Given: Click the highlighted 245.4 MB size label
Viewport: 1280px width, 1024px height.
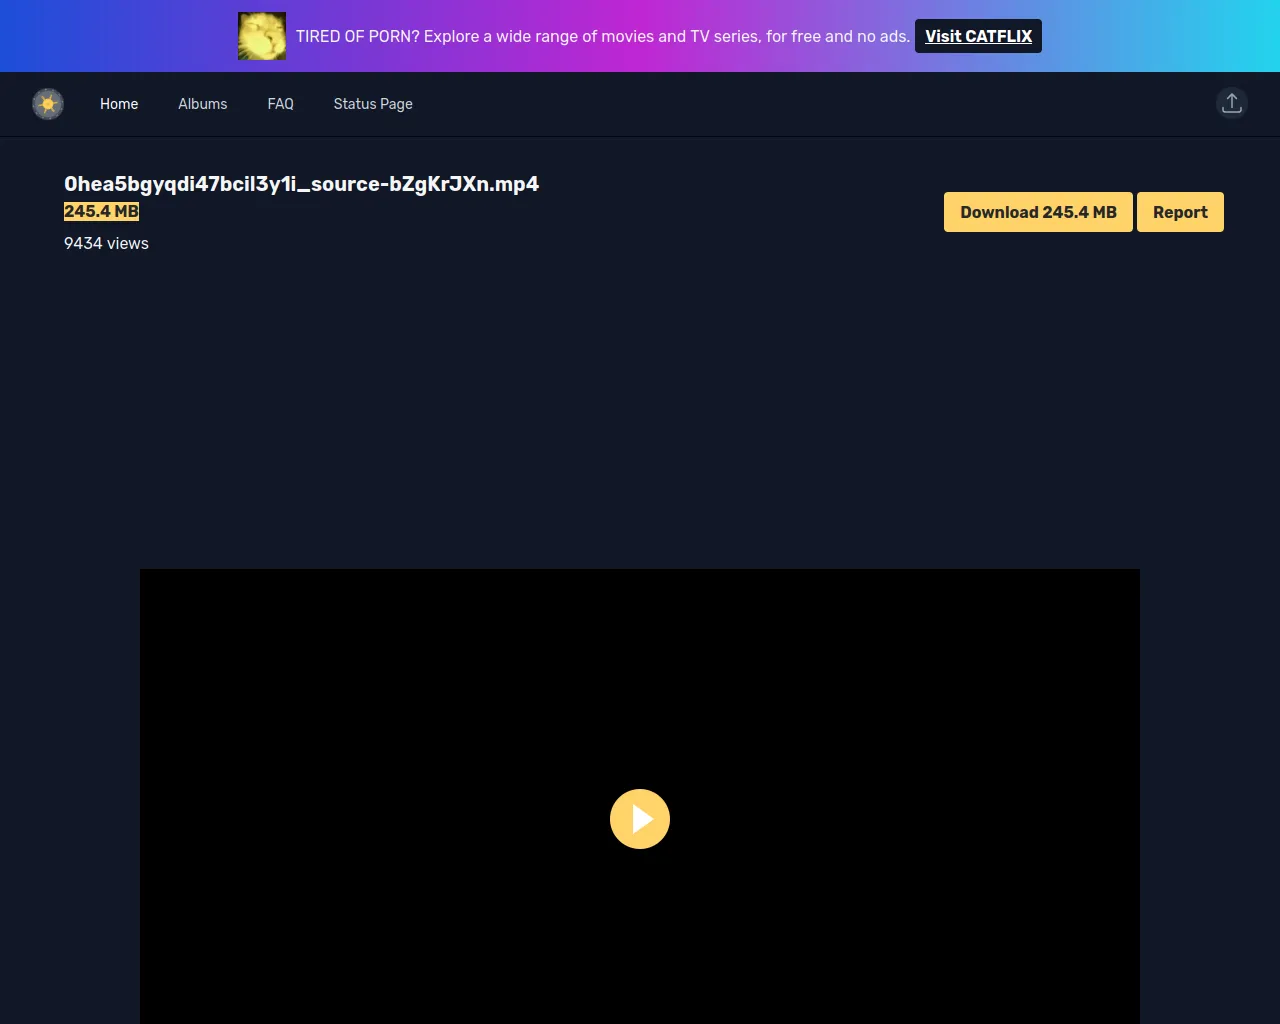Looking at the screenshot, I should 101,212.
